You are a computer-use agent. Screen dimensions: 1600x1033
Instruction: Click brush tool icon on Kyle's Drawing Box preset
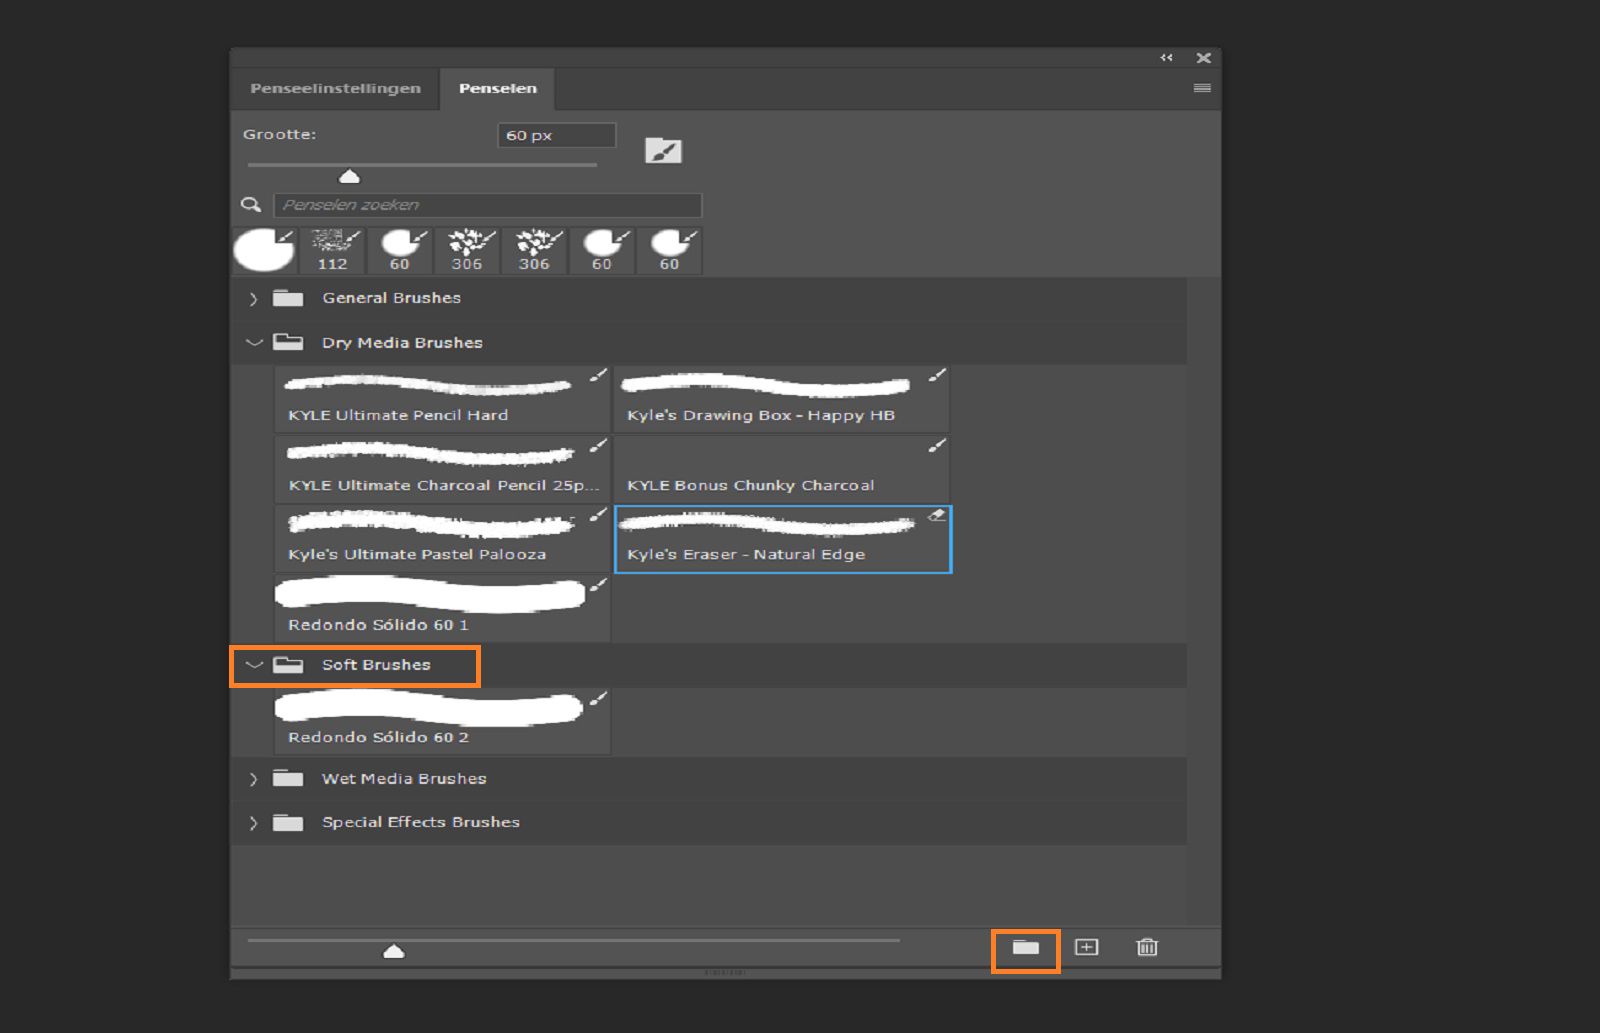click(937, 375)
